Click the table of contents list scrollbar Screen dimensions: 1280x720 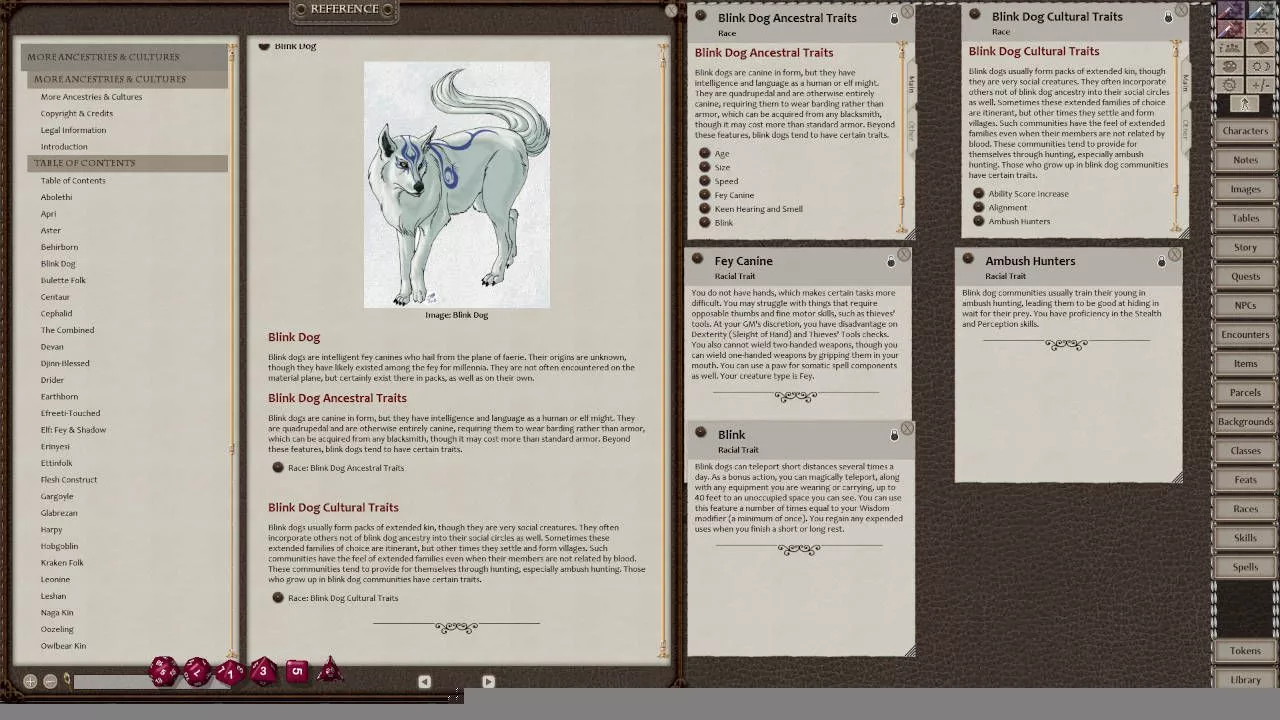click(234, 350)
